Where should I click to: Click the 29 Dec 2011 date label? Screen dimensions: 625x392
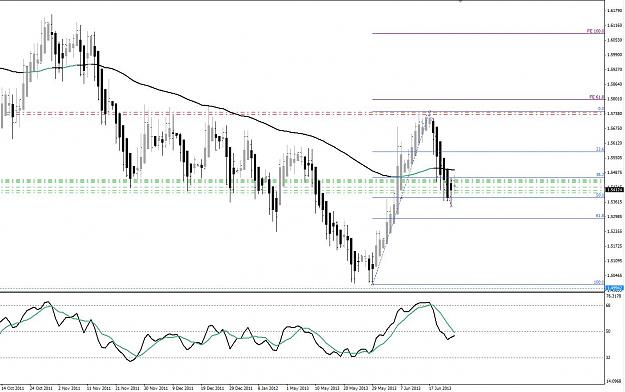(x=241, y=388)
